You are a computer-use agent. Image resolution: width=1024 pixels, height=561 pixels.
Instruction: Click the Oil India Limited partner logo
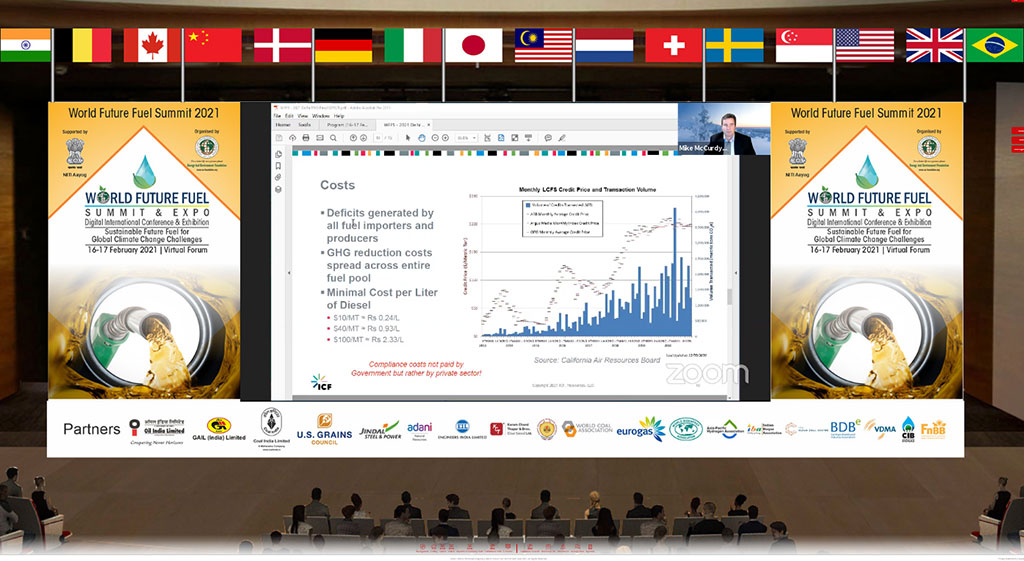(x=157, y=430)
